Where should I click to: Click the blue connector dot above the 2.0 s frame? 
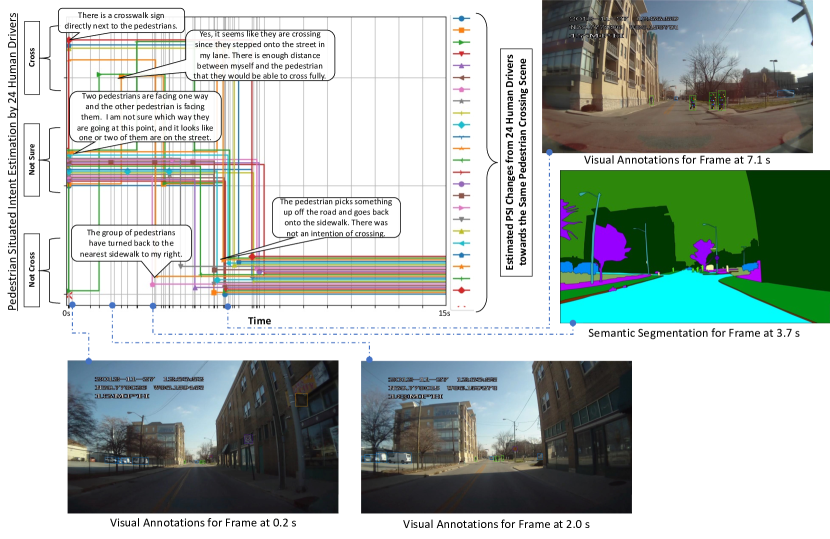tap(369, 360)
